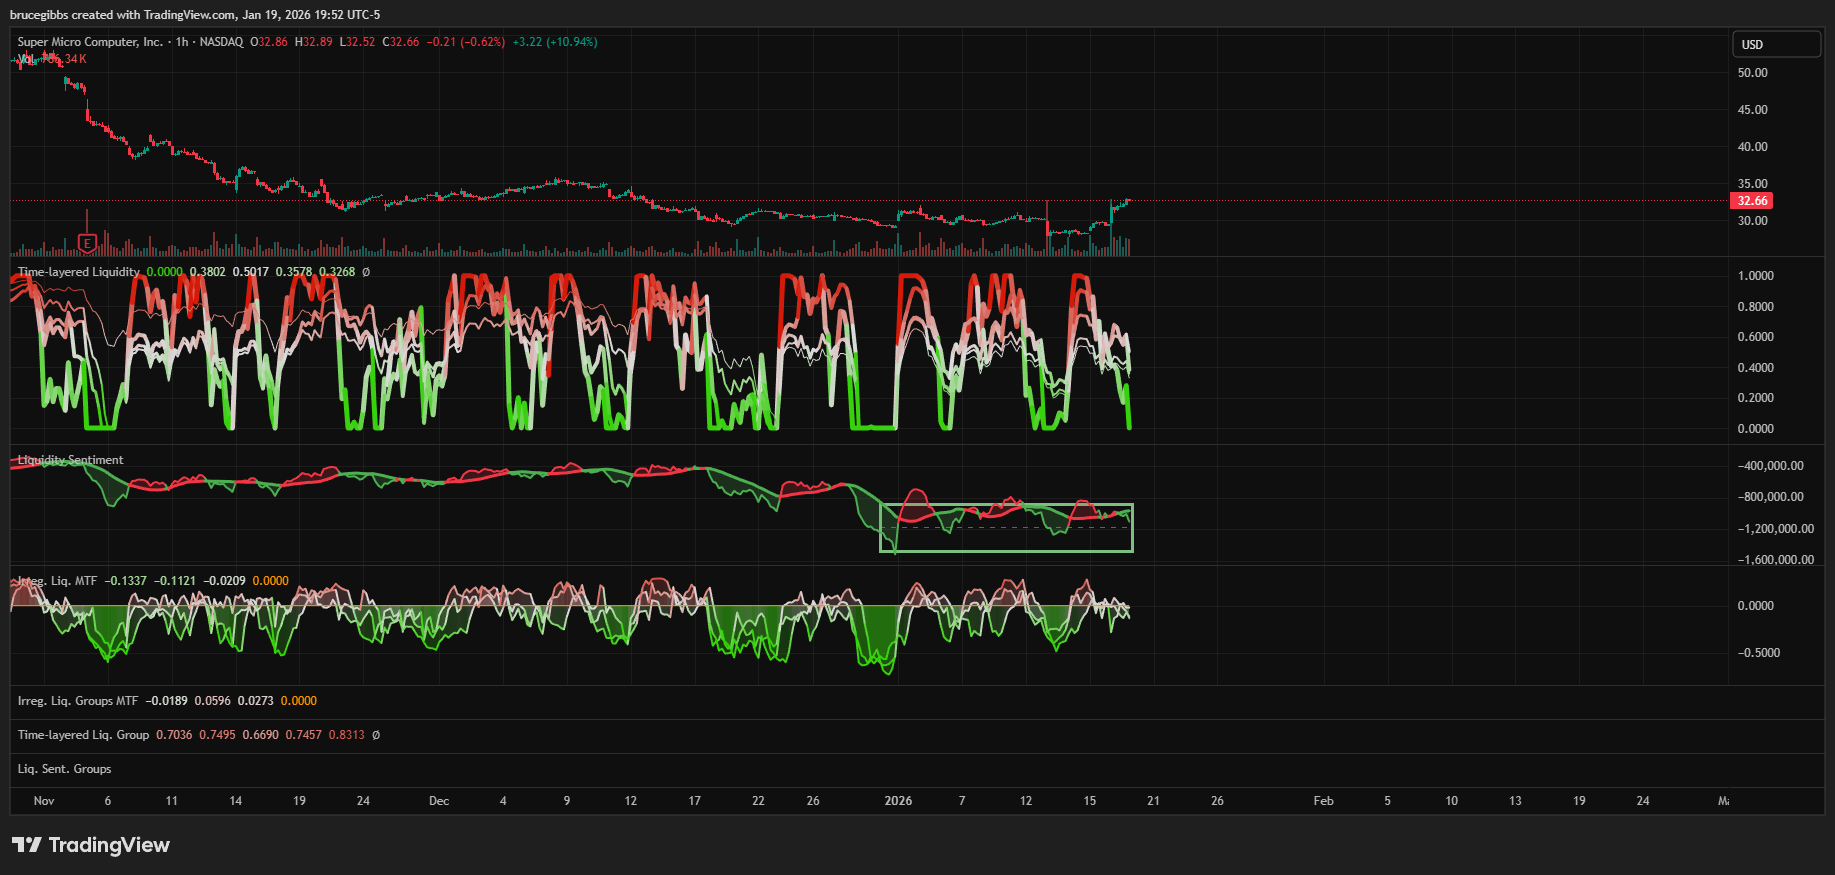
Task: Select the Liquidity Sentiment indicator label
Action: pyautogui.click(x=71, y=460)
